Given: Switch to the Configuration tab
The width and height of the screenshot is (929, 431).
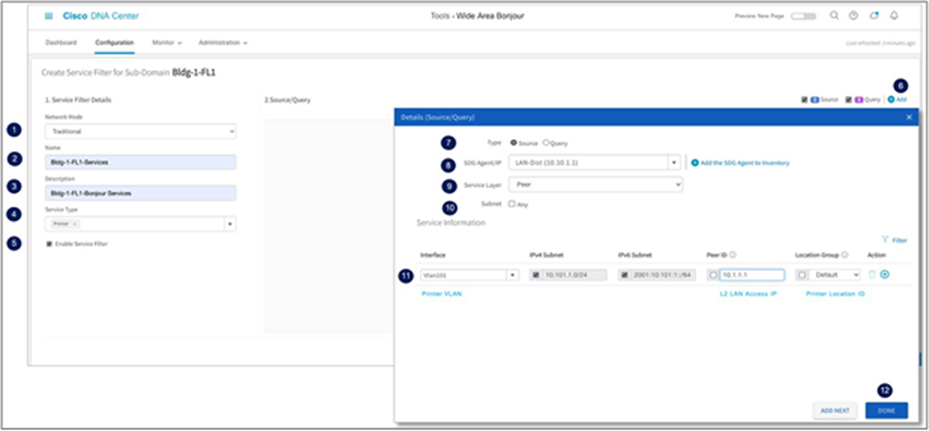Looking at the screenshot, I should pos(114,43).
